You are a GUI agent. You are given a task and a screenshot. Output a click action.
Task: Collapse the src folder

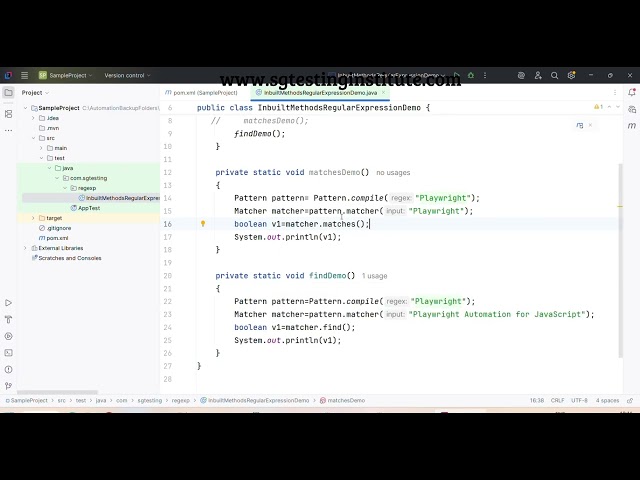(x=33, y=138)
